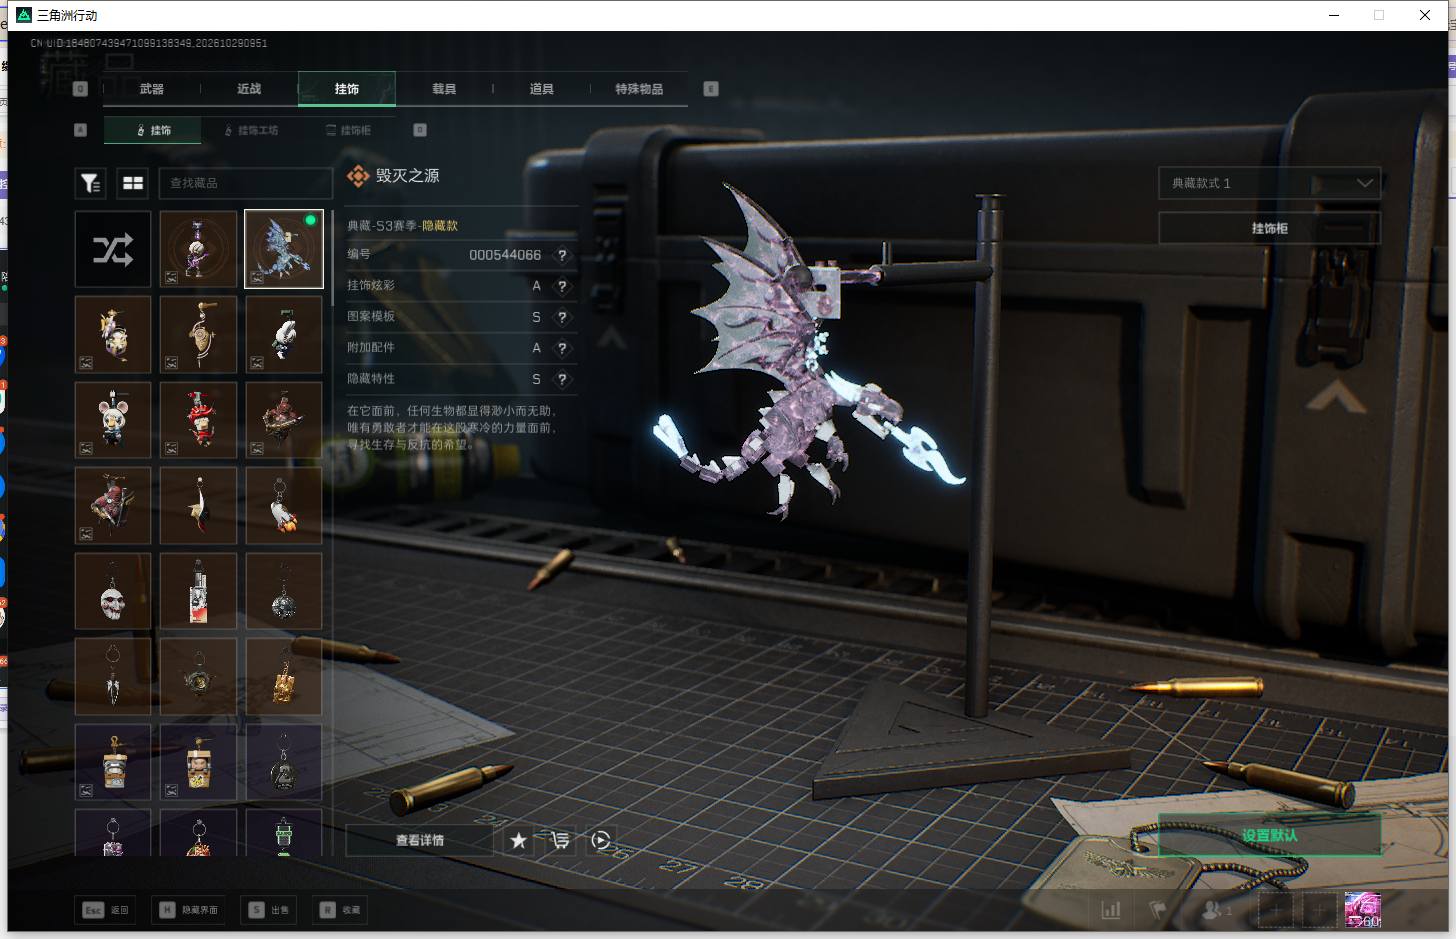Select the skull mask charm thumbnail
This screenshot has width=1456, height=939.
(113, 591)
